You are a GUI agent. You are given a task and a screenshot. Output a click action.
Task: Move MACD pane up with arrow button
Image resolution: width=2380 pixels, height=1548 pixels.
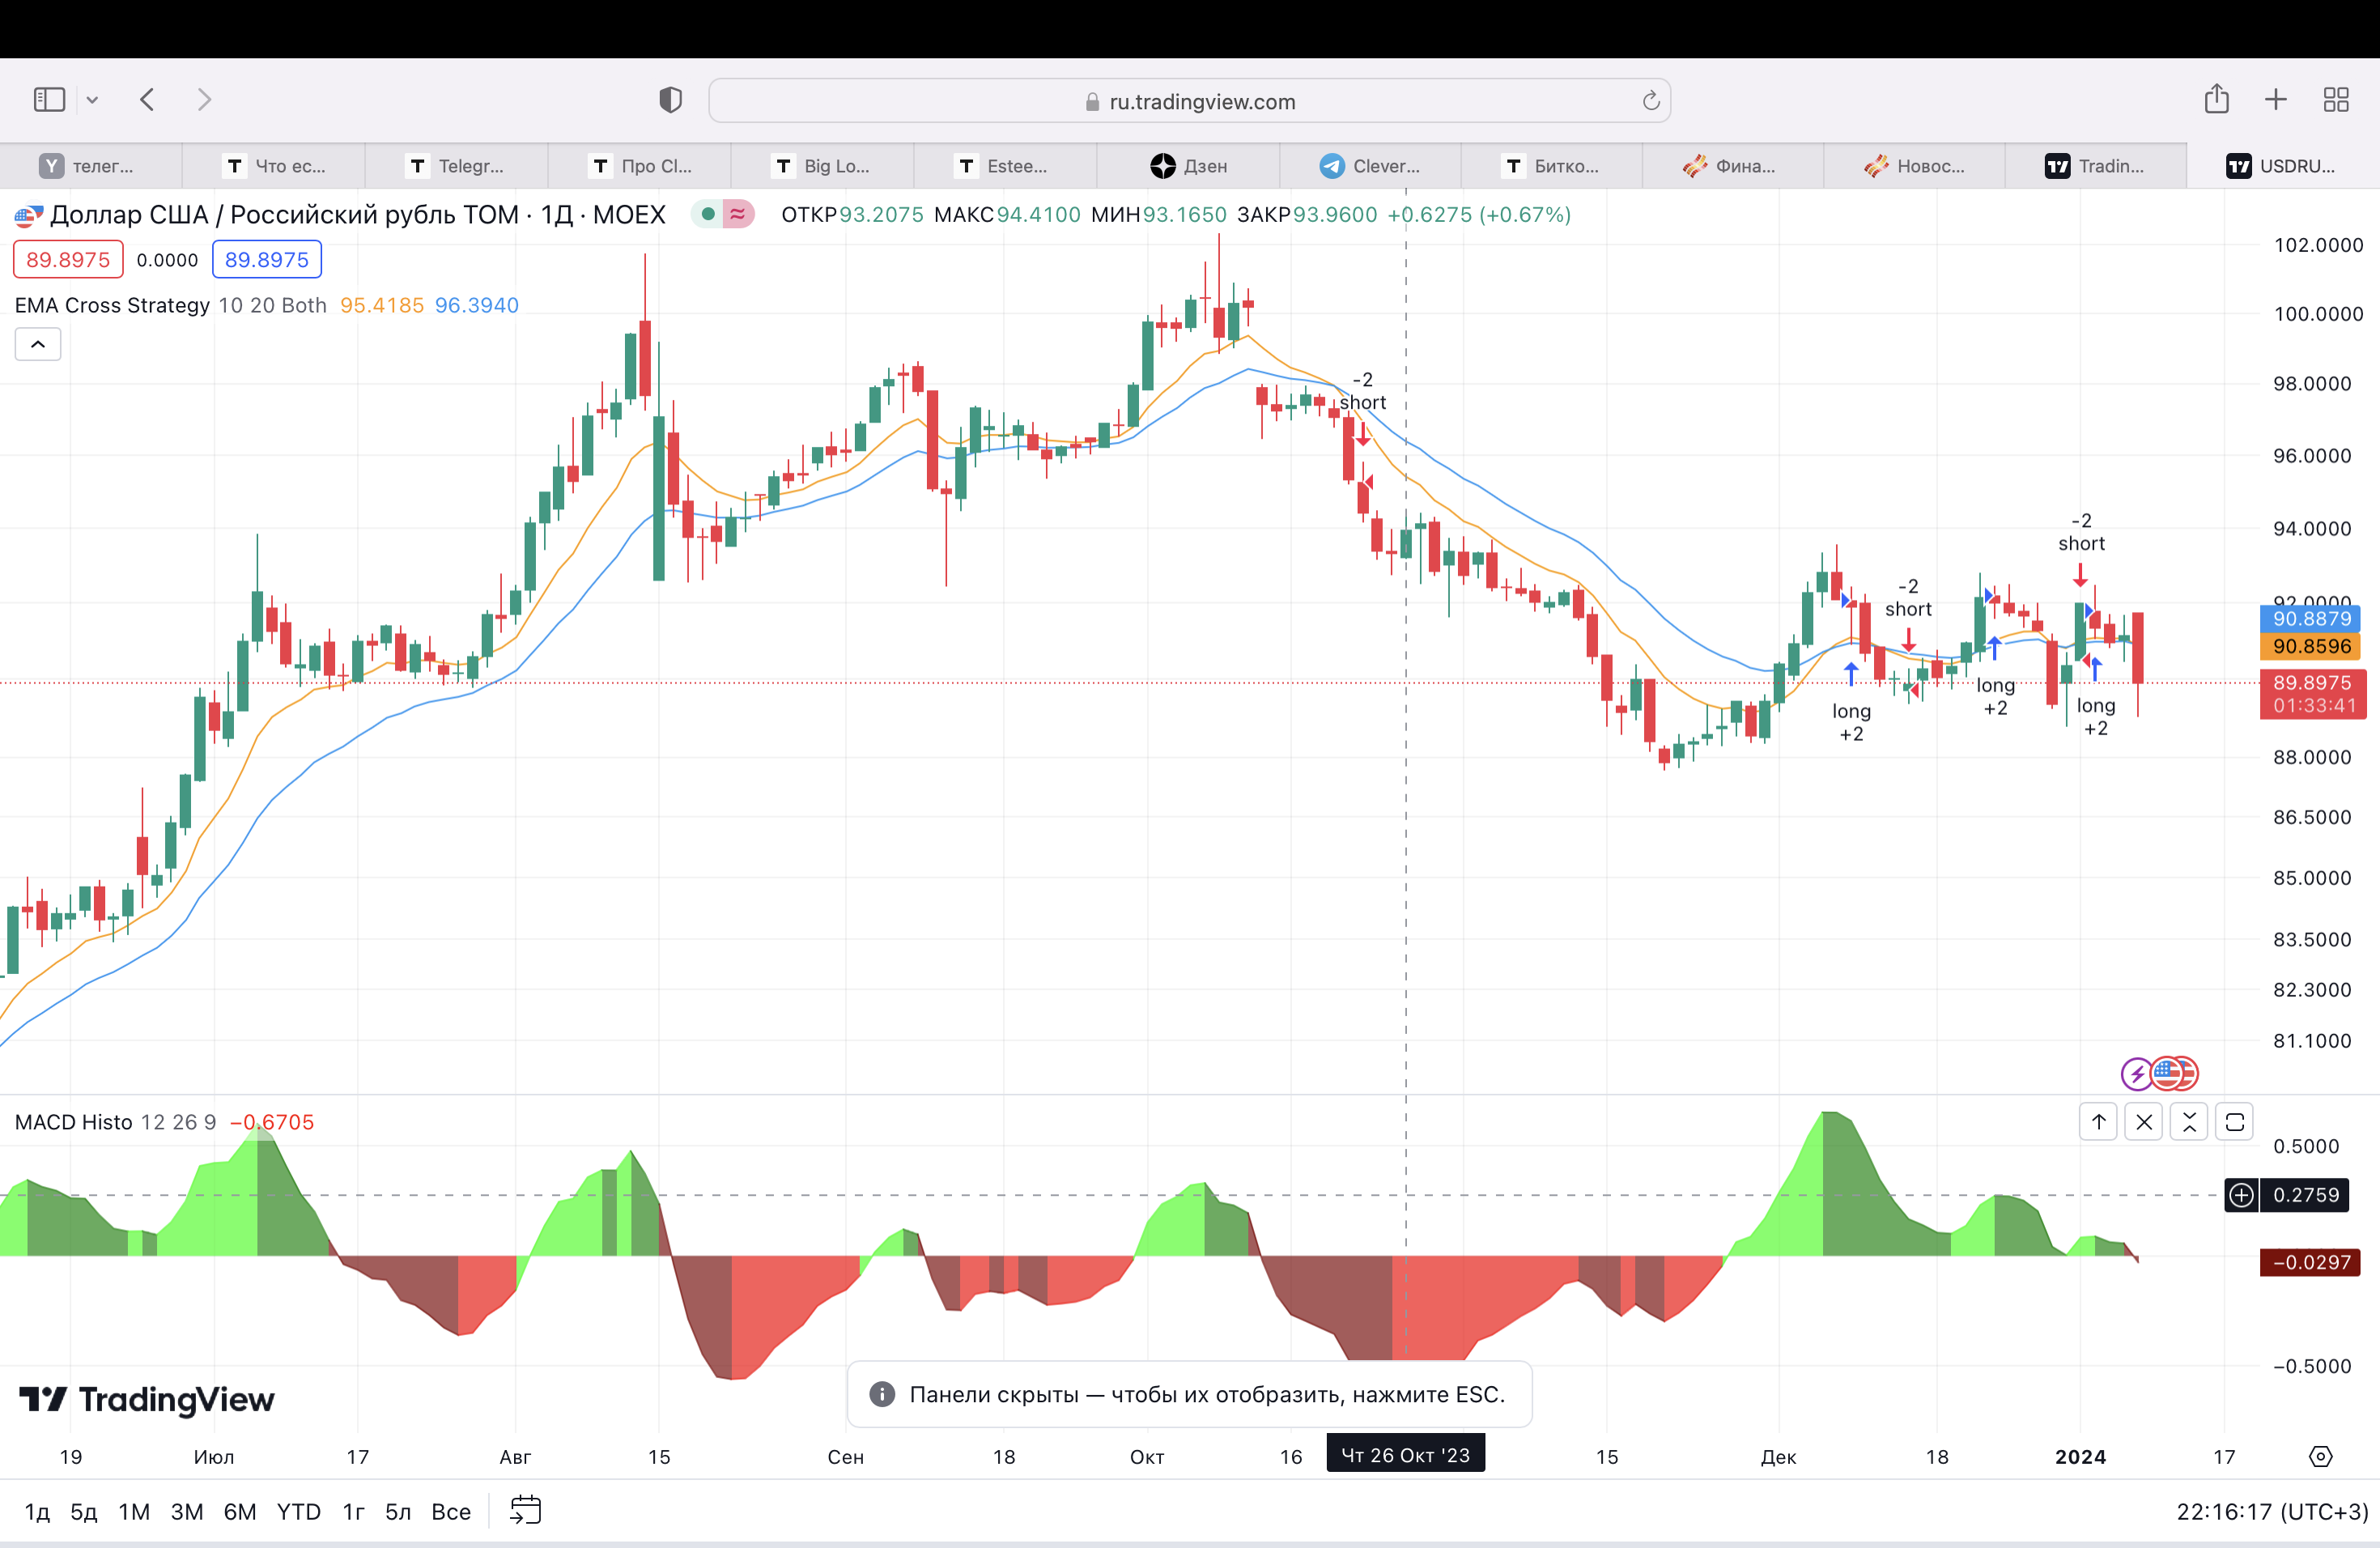(2098, 1122)
